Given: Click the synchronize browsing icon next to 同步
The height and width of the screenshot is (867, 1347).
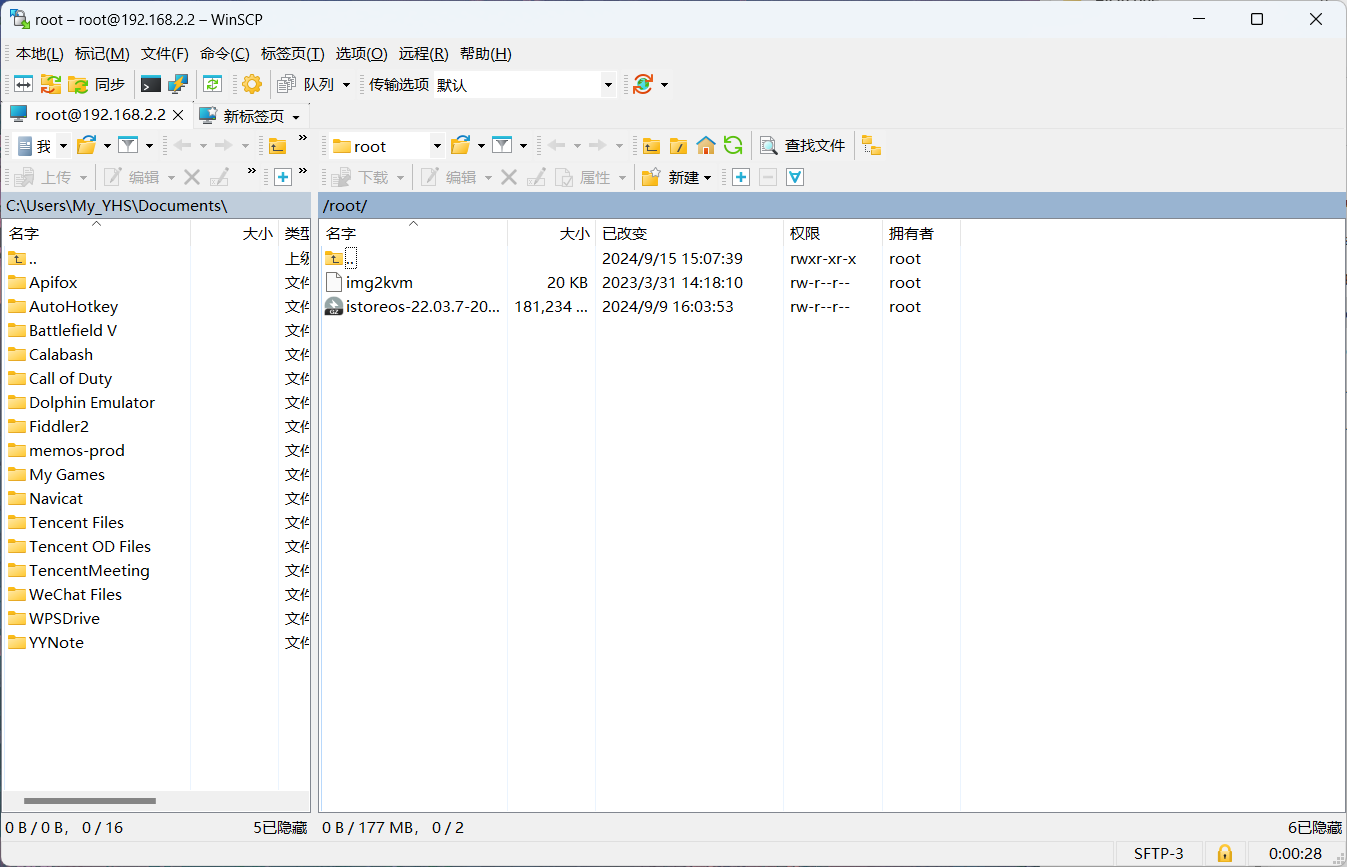Looking at the screenshot, I should pyautogui.click(x=50, y=85).
